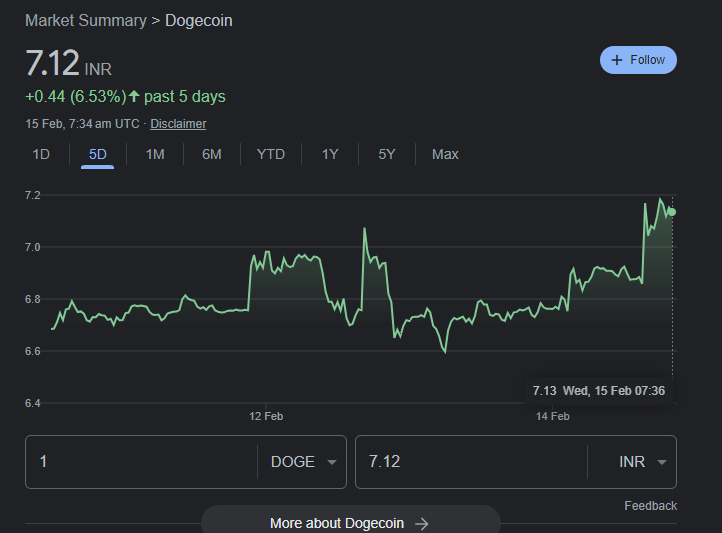This screenshot has height=533, width=722.
Task: Open the DOGE currency dropdown
Action: [304, 462]
